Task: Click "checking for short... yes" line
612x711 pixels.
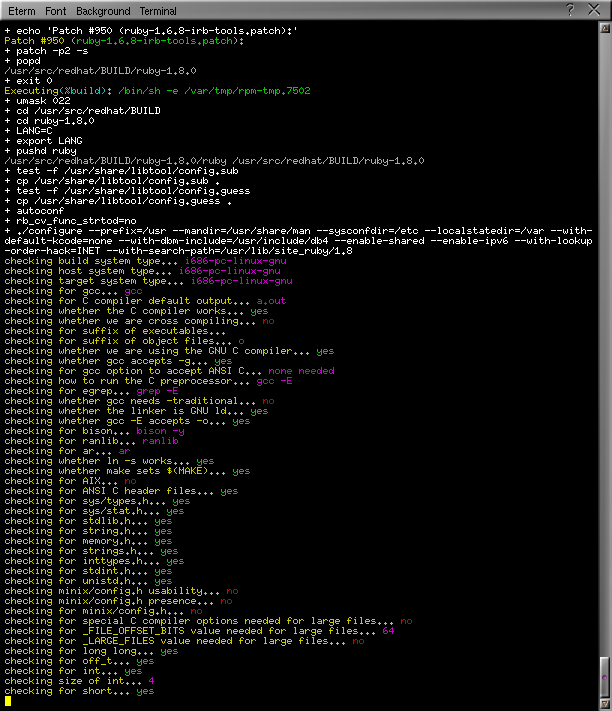Action: pyautogui.click(x=79, y=691)
